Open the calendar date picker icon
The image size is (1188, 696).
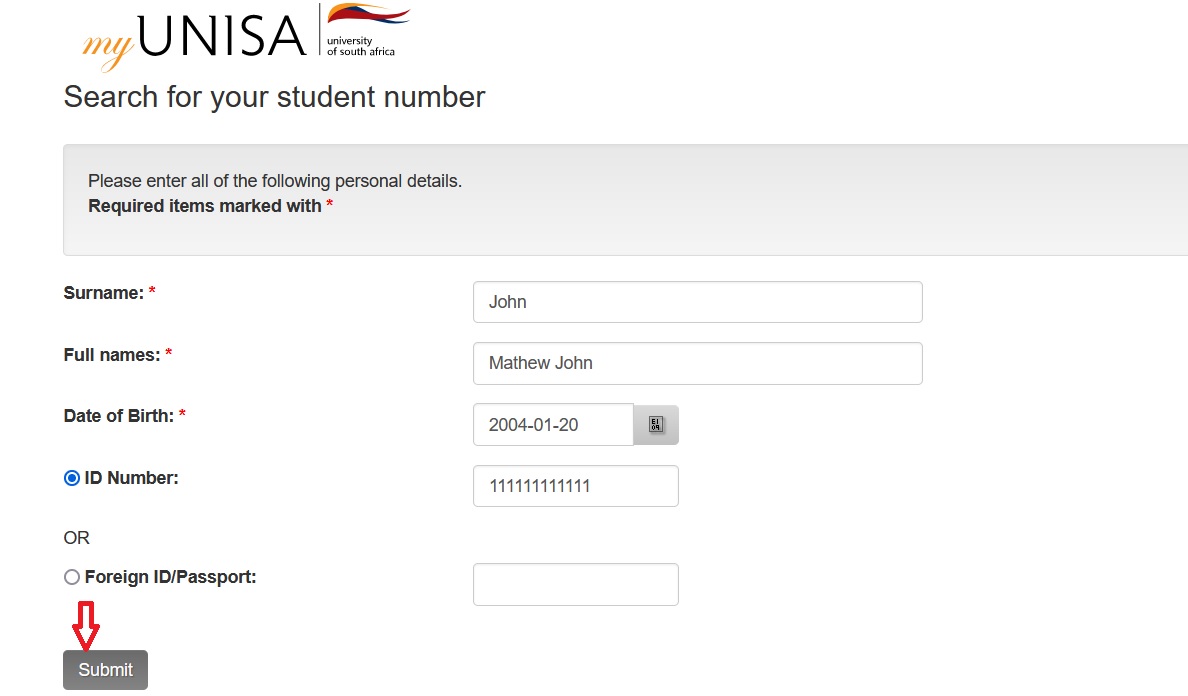coord(657,424)
